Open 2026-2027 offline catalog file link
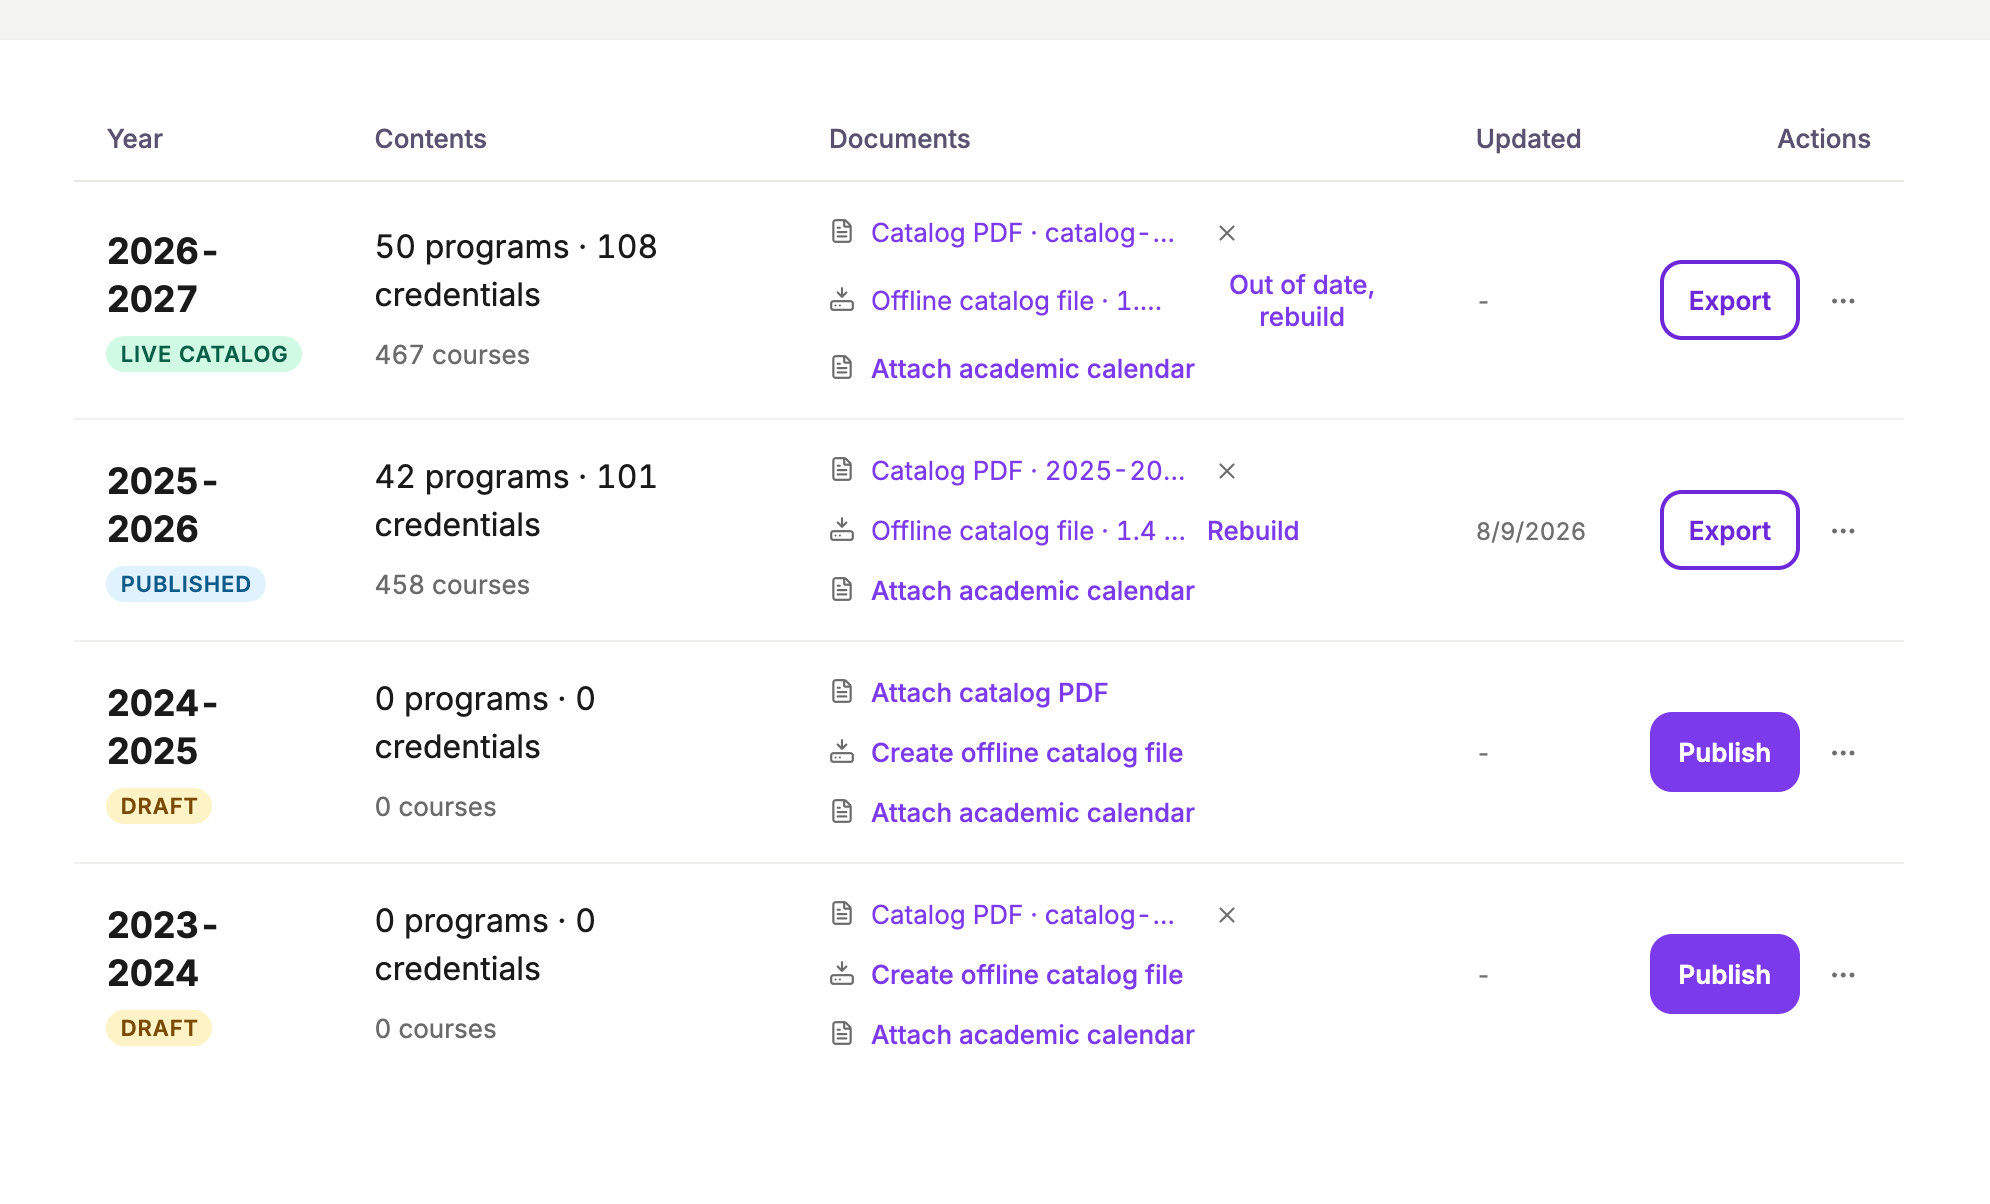This screenshot has height=1204, width=1990. (x=1016, y=301)
